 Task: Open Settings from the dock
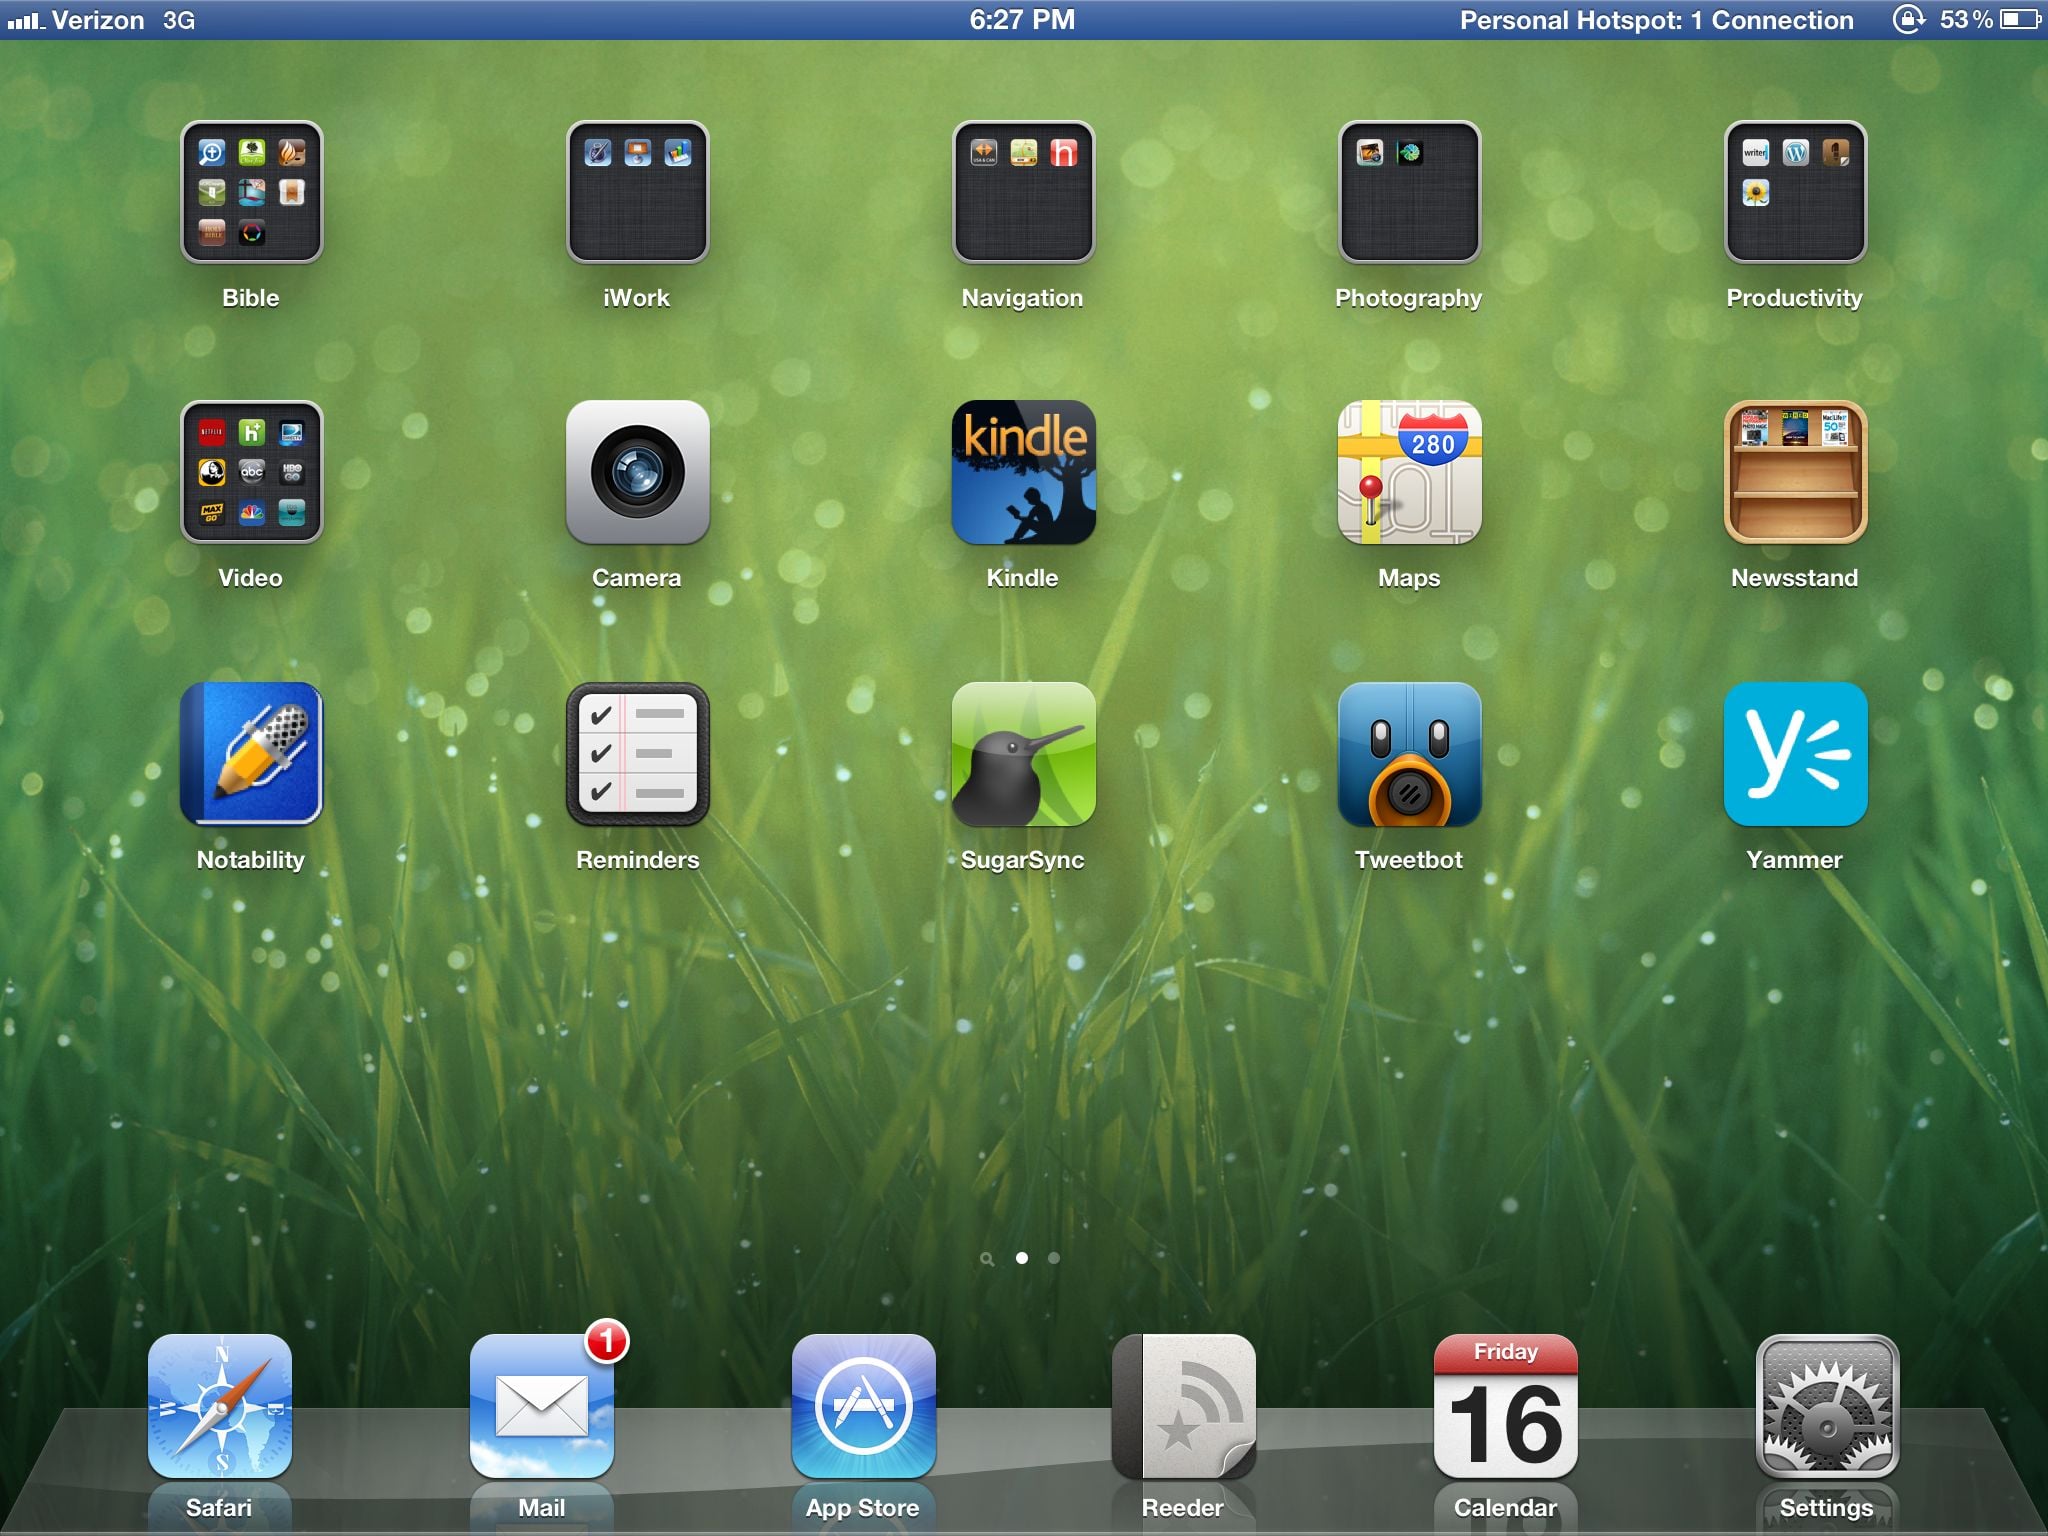click(1827, 1406)
